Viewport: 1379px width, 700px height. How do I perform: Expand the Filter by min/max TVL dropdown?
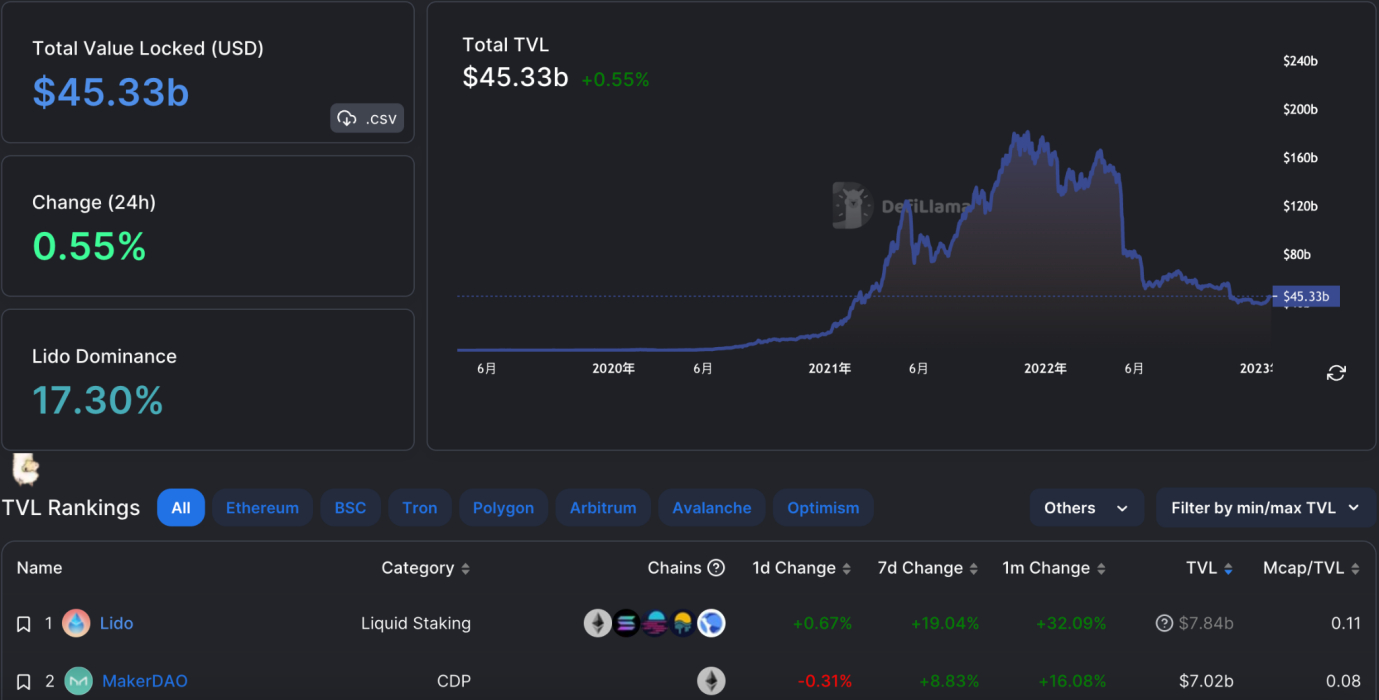click(1266, 508)
